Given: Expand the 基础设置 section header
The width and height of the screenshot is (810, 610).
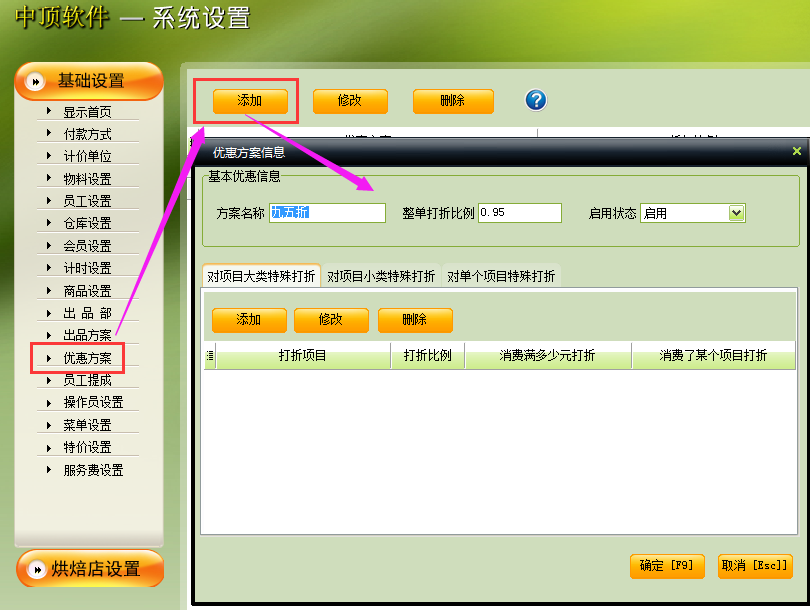Looking at the screenshot, I should click(x=89, y=81).
